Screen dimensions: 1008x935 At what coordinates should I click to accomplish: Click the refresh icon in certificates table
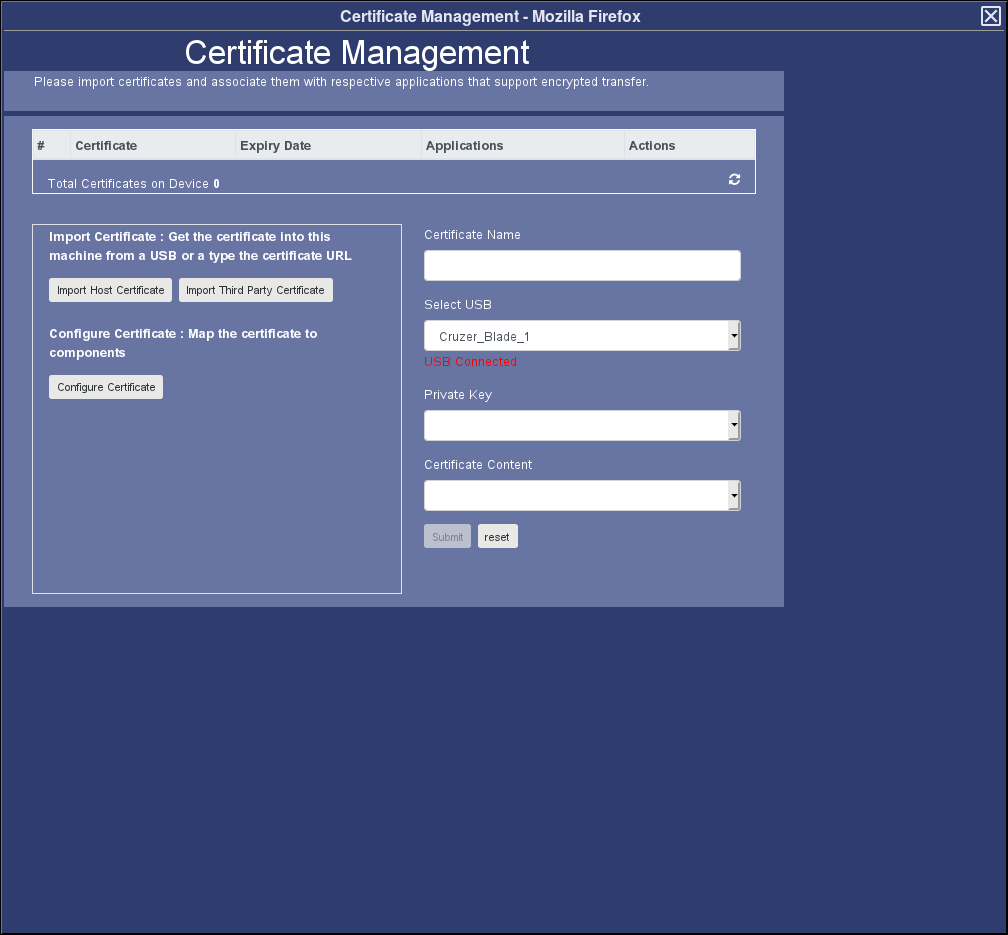click(x=735, y=179)
